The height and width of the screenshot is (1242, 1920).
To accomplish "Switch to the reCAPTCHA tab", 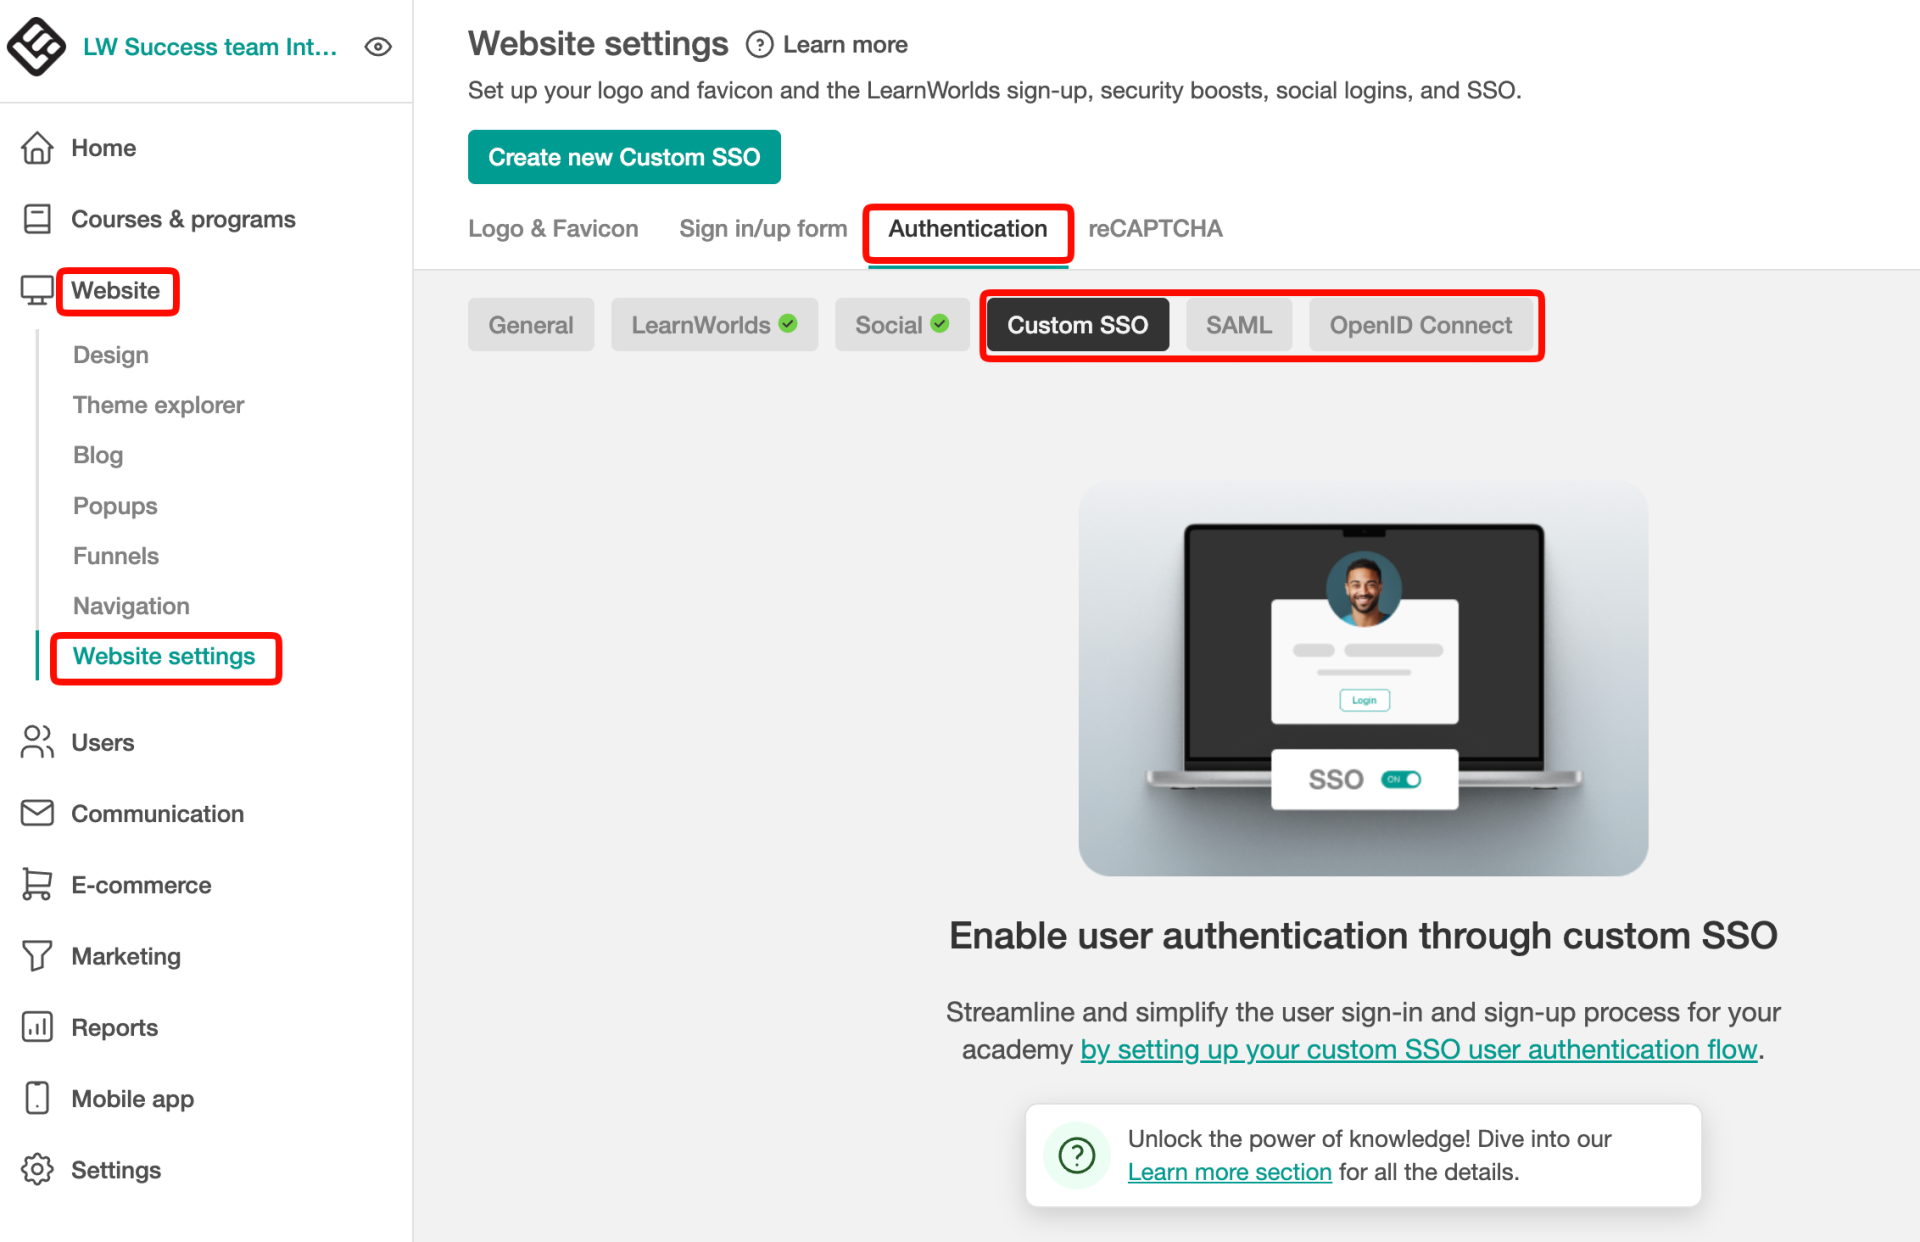I will (x=1155, y=229).
